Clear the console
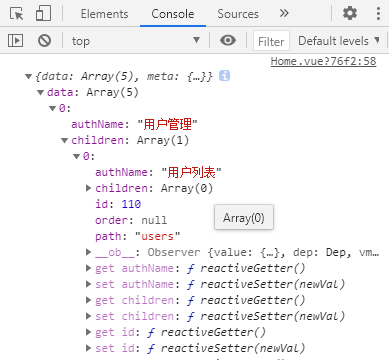 pyautogui.click(x=44, y=41)
